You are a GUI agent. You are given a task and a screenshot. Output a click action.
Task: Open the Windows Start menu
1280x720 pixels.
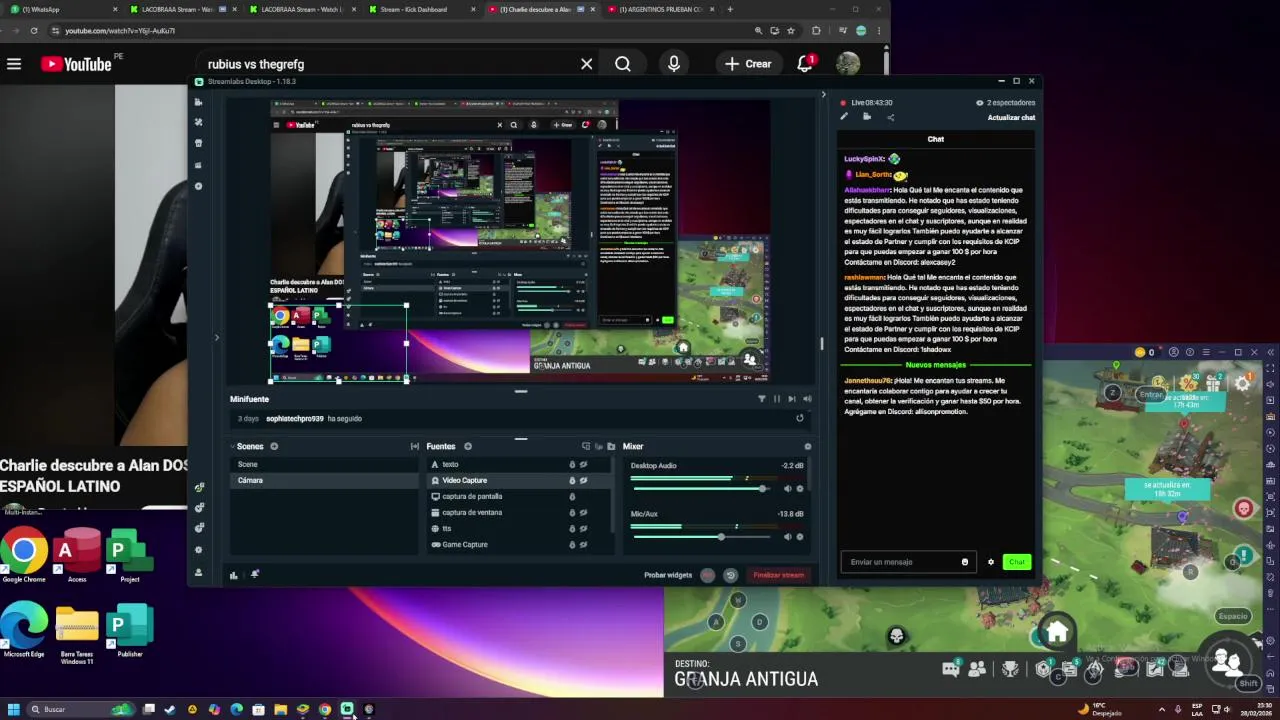[x=14, y=709]
